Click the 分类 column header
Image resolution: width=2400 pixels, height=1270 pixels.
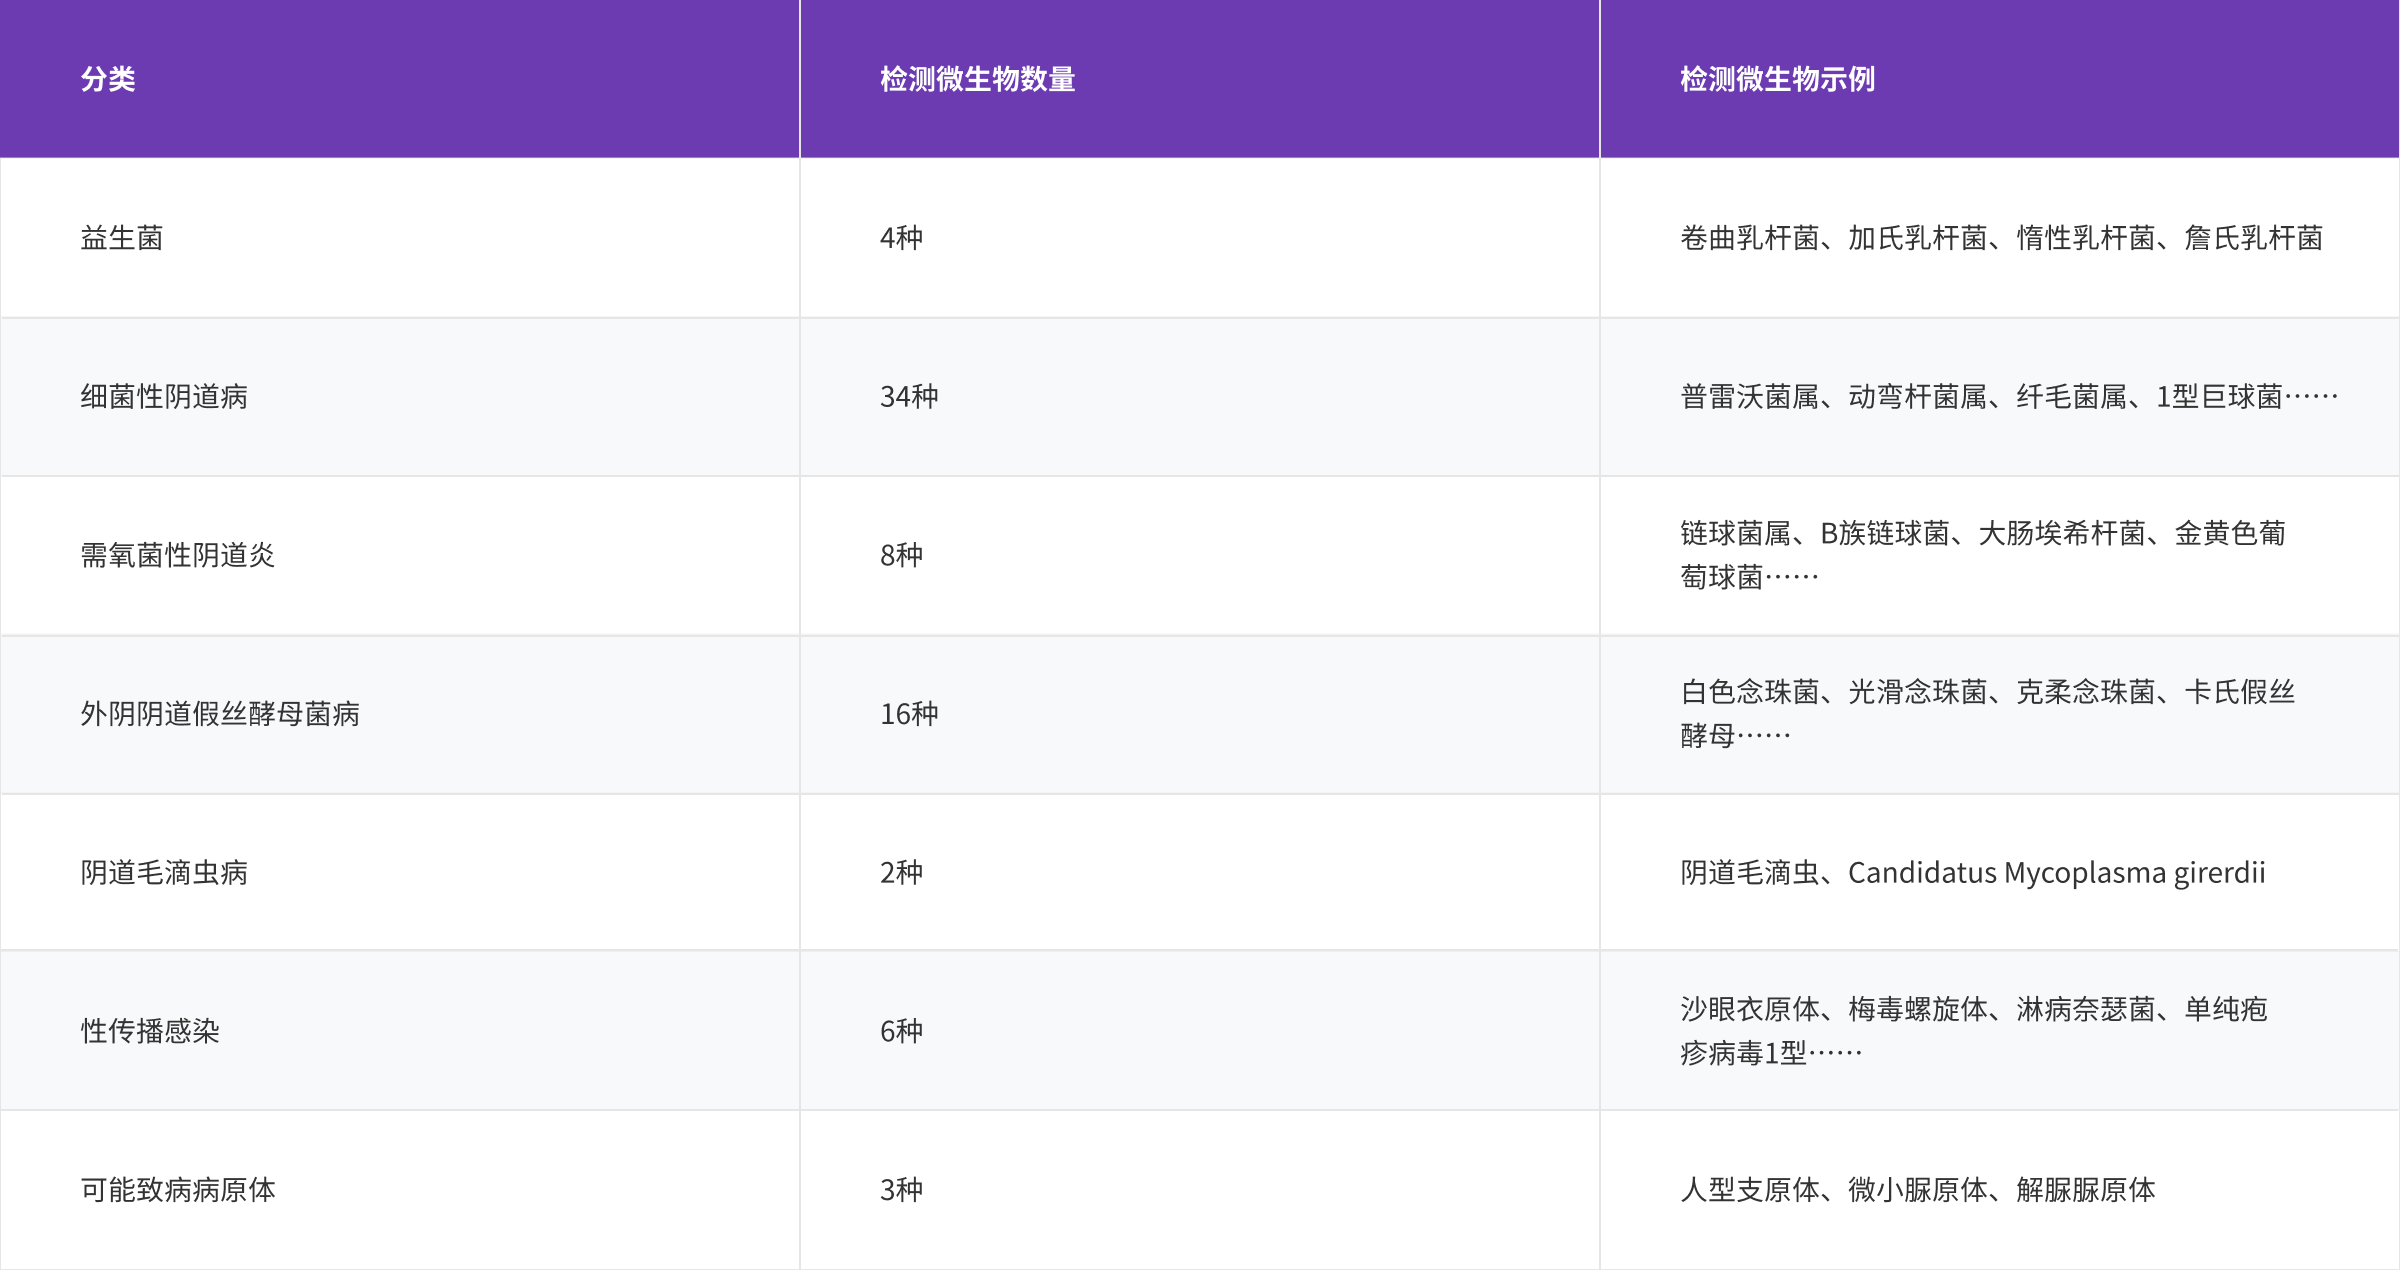tap(108, 79)
